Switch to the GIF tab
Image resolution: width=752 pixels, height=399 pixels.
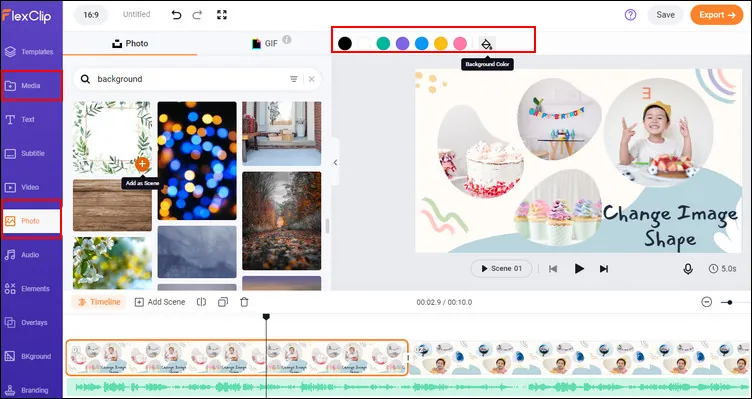(x=265, y=44)
